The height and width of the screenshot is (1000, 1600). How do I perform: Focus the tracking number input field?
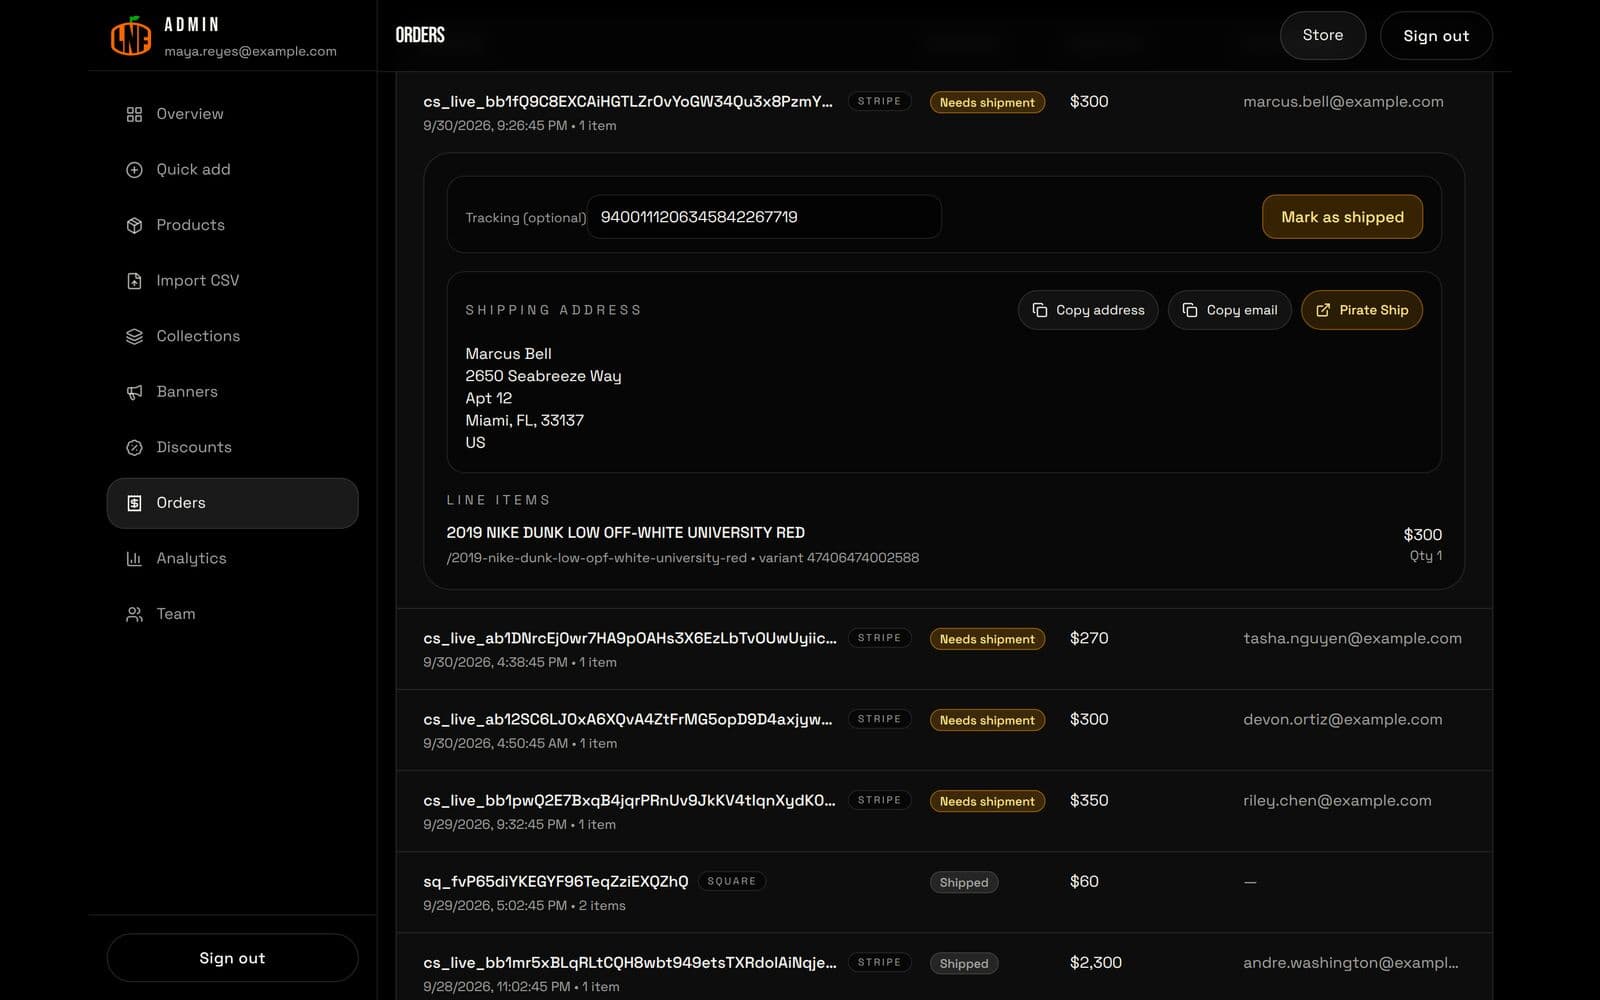[x=764, y=217]
